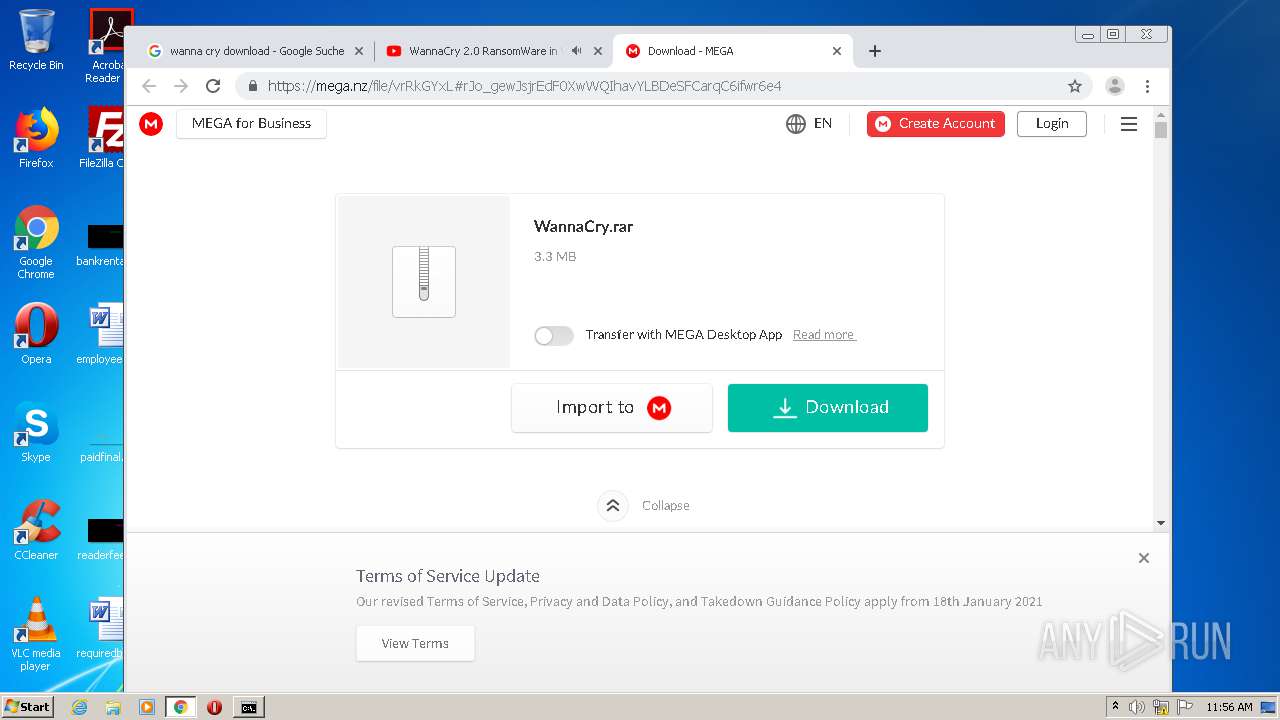Click the green Download button

click(x=828, y=408)
